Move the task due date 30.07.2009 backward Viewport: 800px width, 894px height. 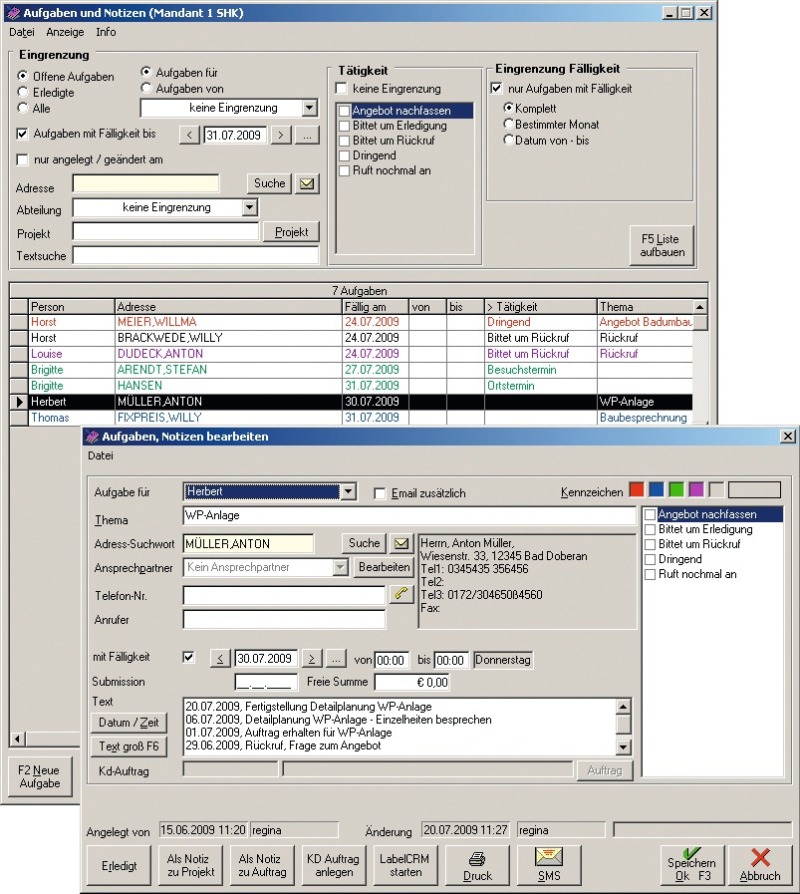[x=220, y=659]
